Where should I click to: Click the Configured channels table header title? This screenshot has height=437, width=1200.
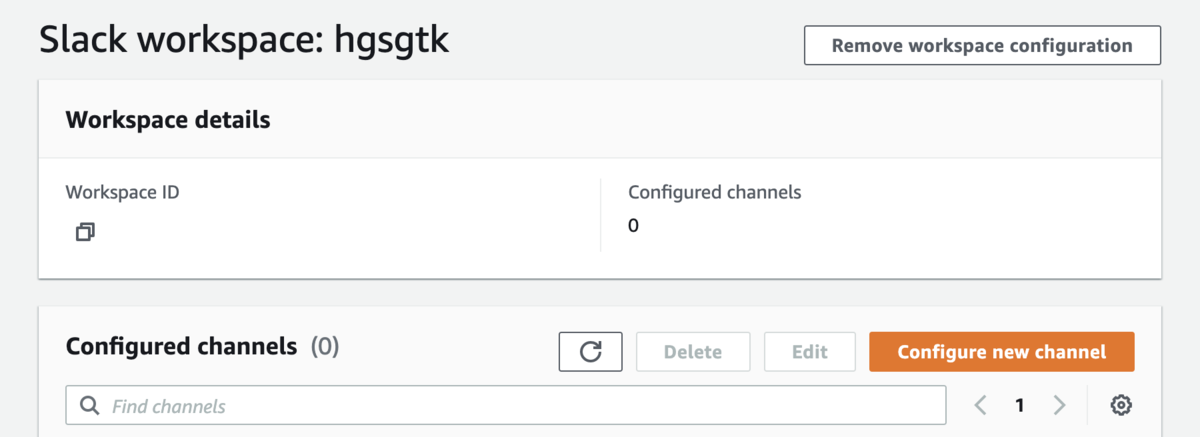point(182,347)
